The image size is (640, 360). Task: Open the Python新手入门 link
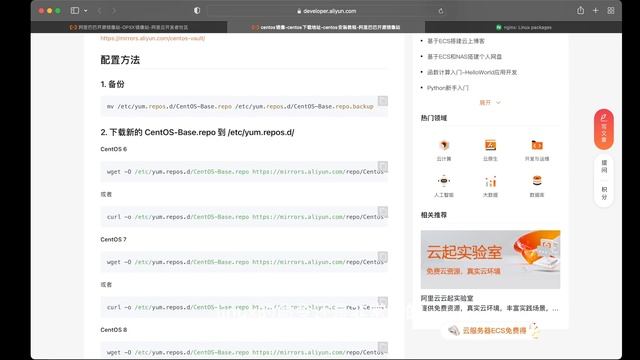(448, 88)
